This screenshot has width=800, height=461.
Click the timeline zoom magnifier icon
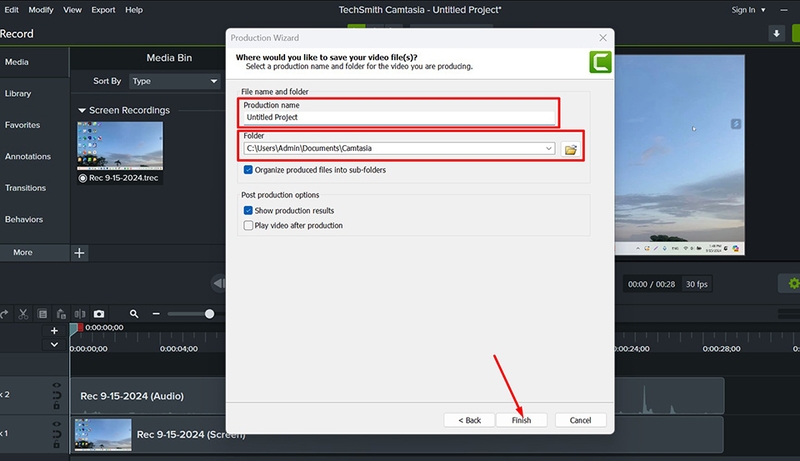pos(134,314)
